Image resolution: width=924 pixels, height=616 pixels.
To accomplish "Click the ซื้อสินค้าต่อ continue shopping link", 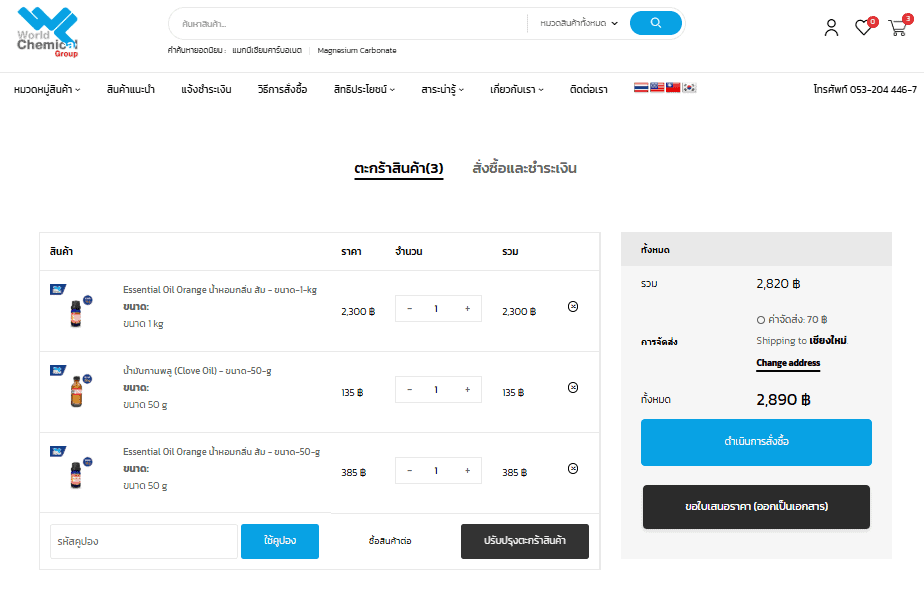I will point(390,541).
